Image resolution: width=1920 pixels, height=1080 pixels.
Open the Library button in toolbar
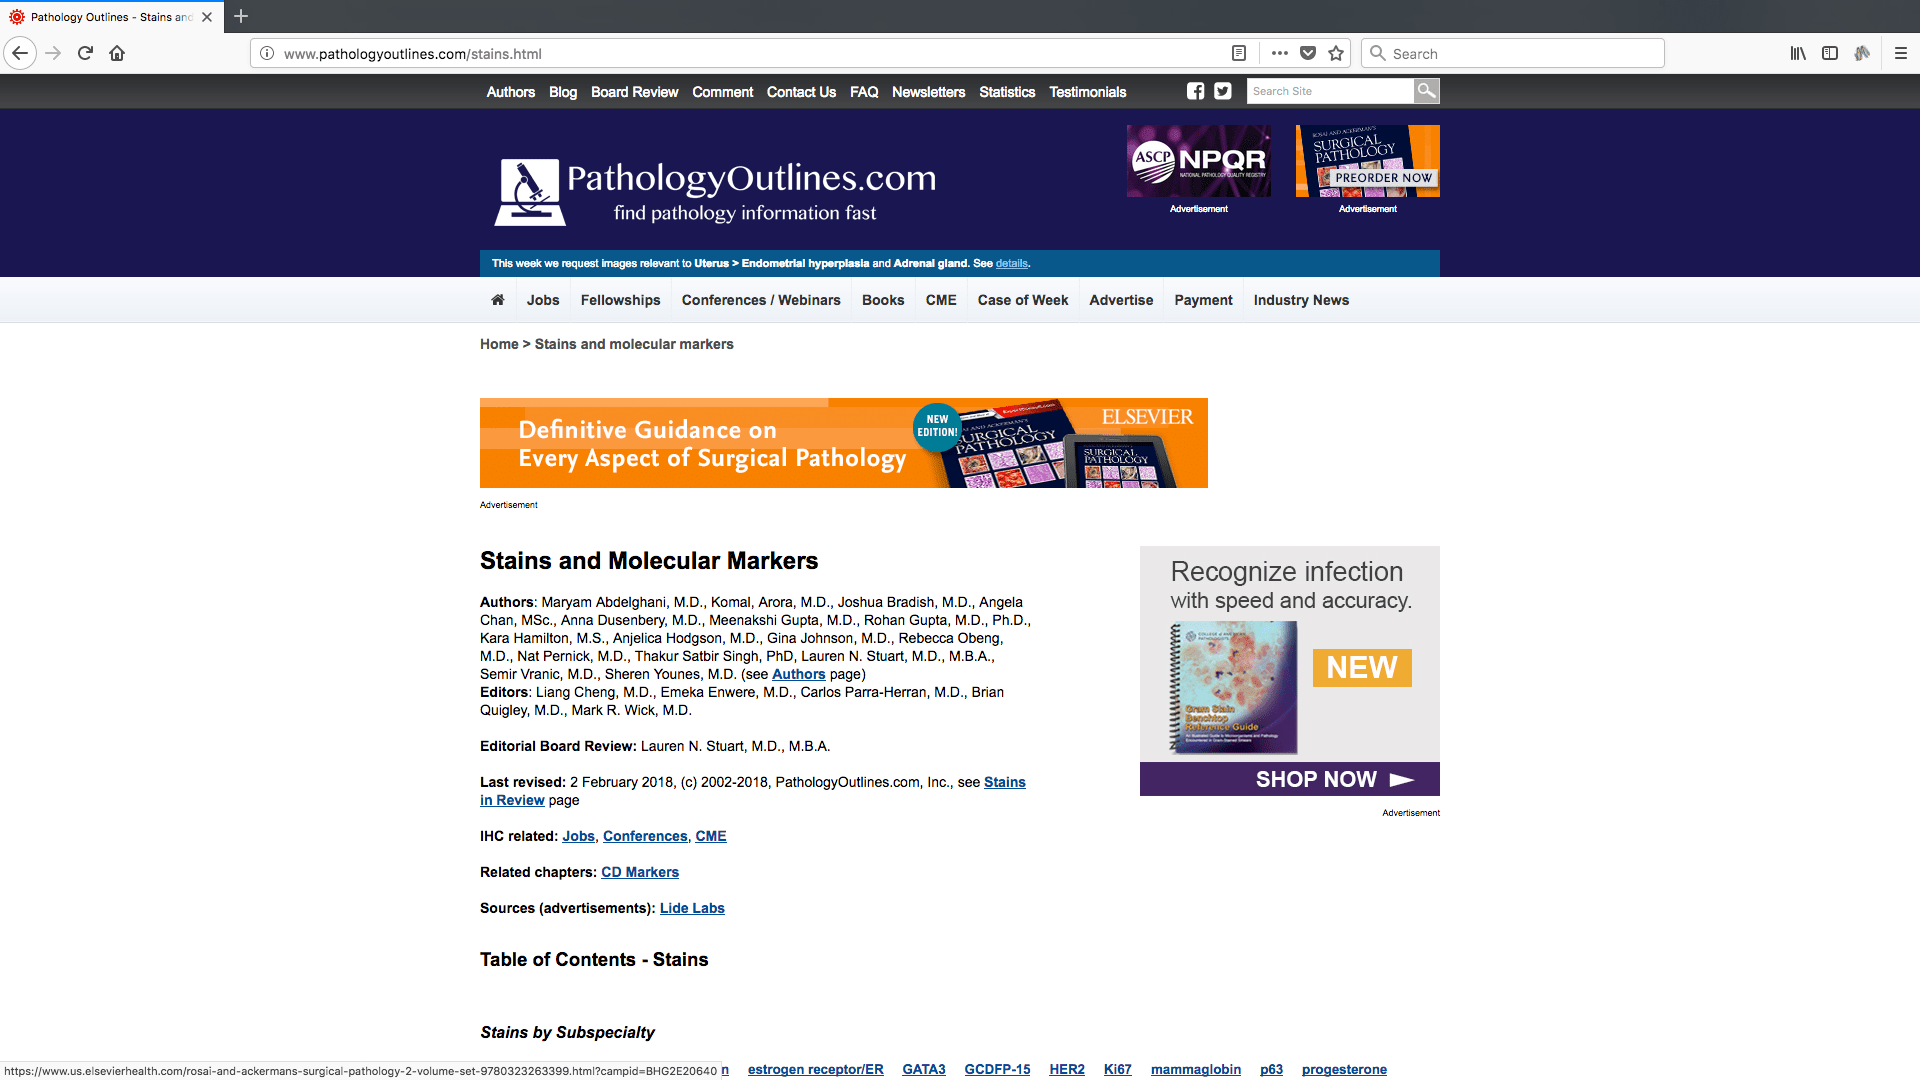(1798, 54)
